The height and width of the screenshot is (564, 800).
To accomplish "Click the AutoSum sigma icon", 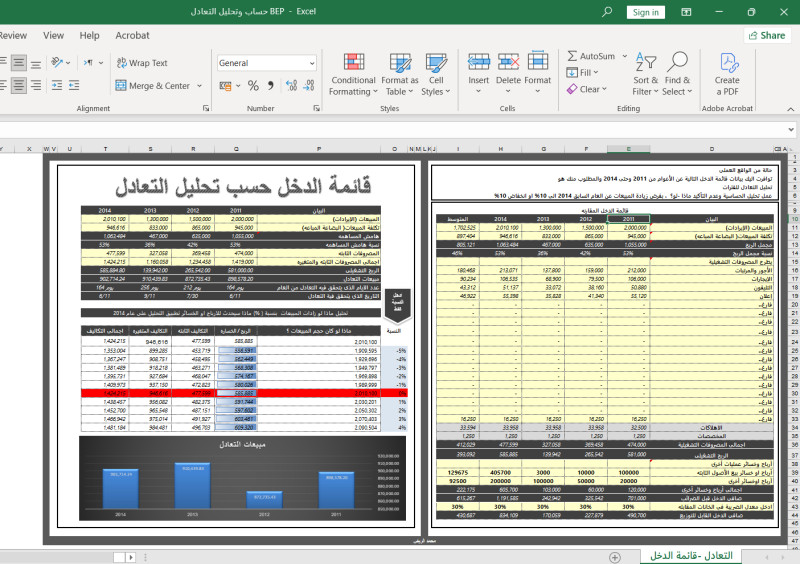I will coord(572,56).
